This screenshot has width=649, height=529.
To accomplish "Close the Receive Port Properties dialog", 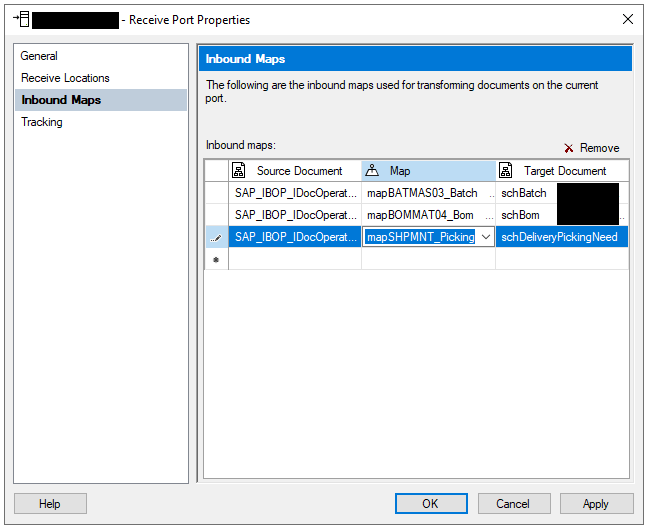I will pos(627,19).
